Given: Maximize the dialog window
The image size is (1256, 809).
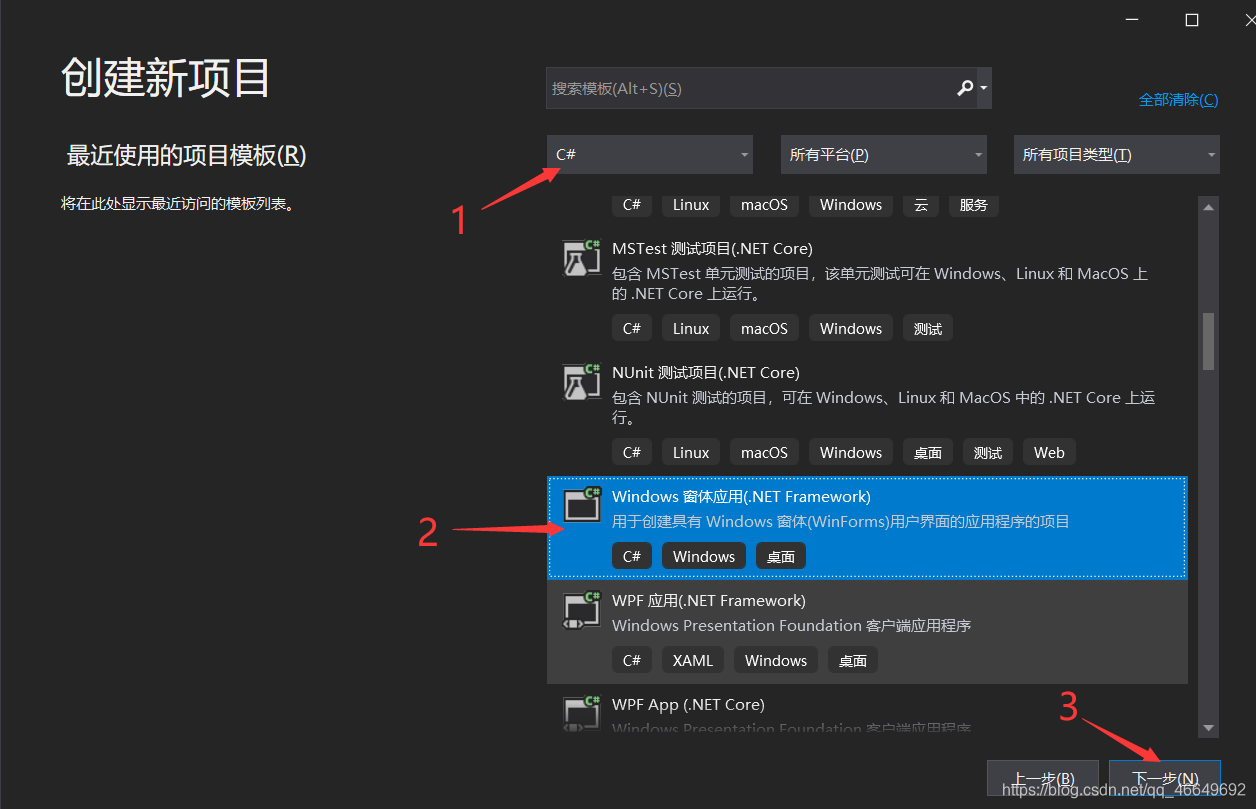Looking at the screenshot, I should pyautogui.click(x=1192, y=20).
